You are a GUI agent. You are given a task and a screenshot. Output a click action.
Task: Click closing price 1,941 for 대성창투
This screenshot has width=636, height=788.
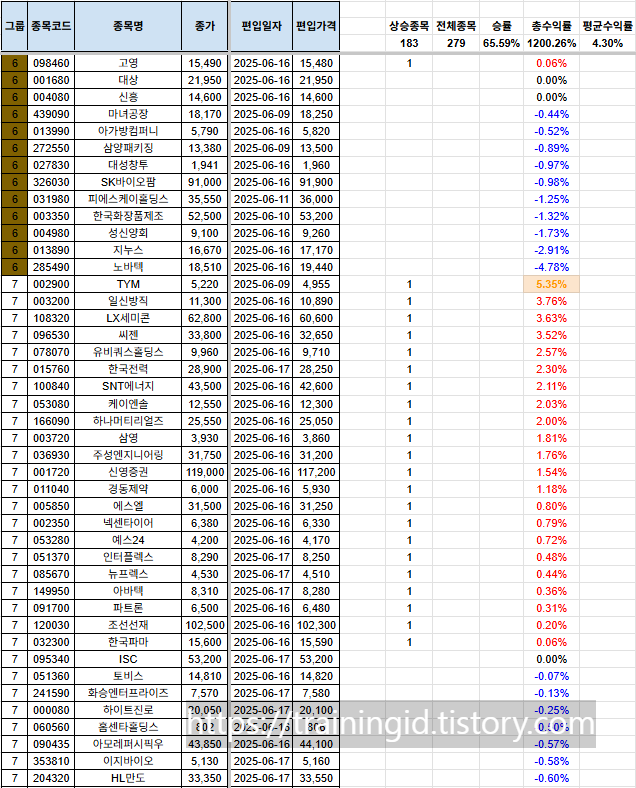pos(205,165)
